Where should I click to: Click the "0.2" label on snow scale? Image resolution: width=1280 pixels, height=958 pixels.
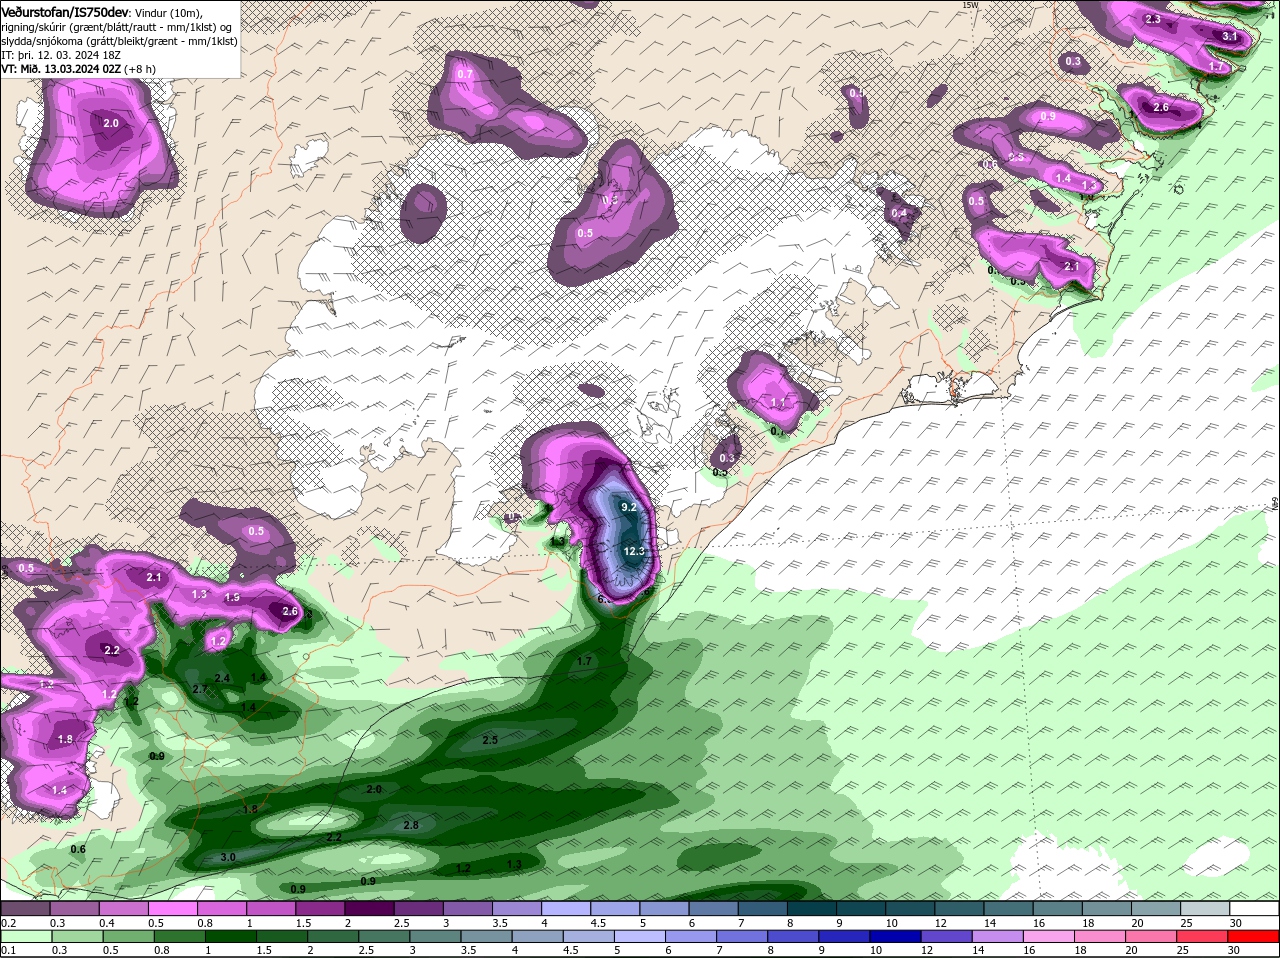coord(8,922)
